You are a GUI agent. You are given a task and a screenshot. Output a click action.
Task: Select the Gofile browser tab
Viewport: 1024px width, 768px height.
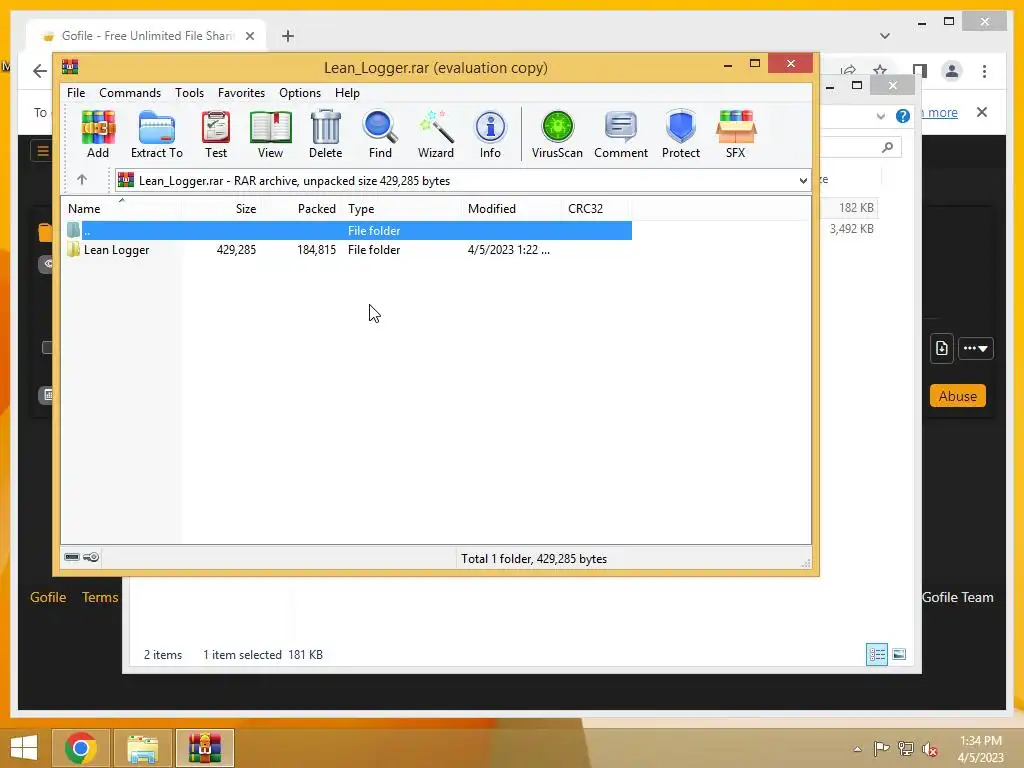click(x=146, y=36)
